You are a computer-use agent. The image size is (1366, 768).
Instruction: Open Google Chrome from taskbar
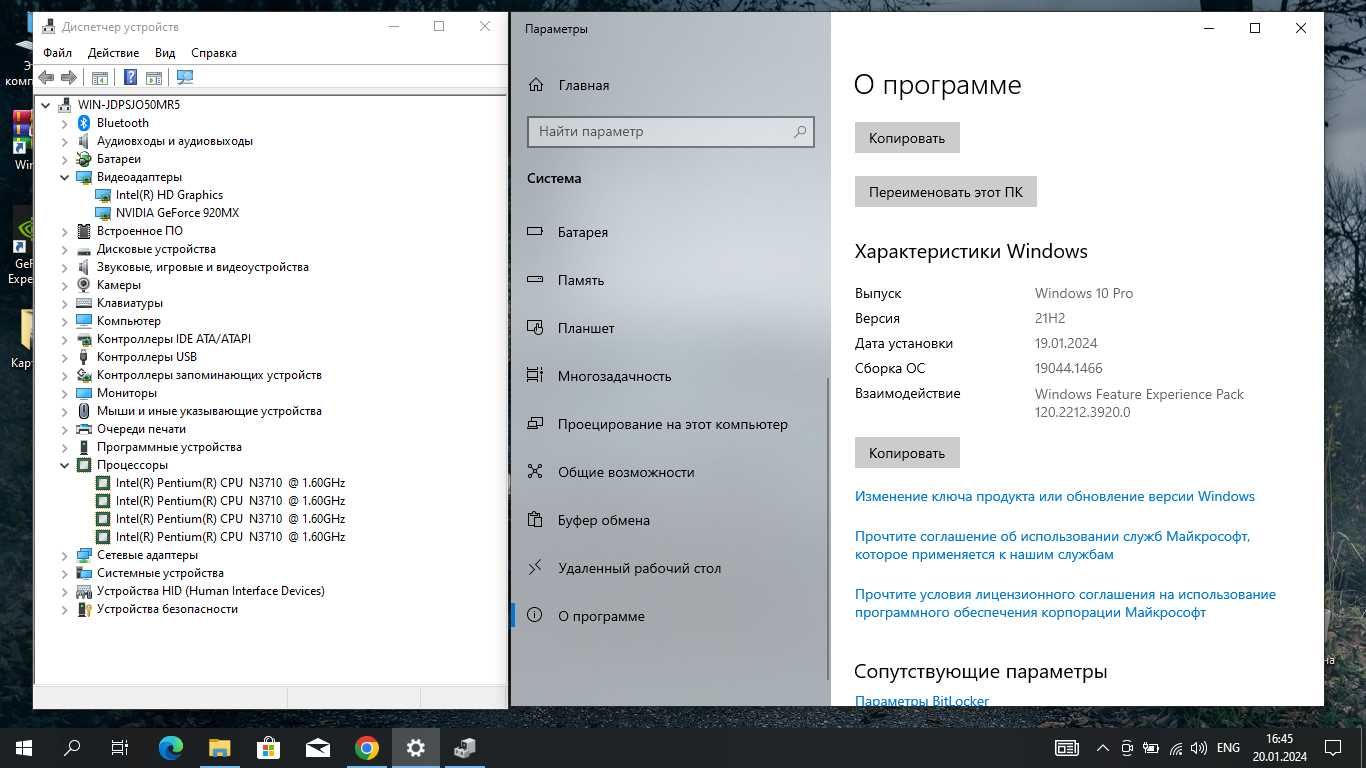[x=367, y=747]
